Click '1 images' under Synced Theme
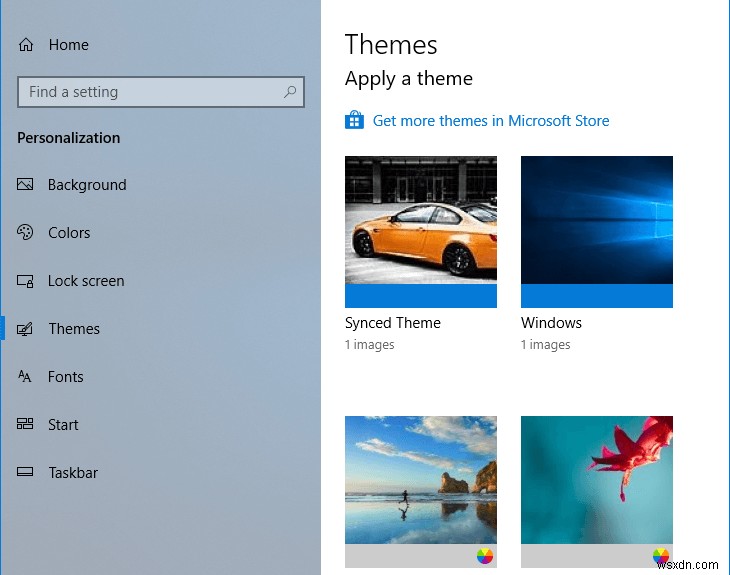 [370, 345]
